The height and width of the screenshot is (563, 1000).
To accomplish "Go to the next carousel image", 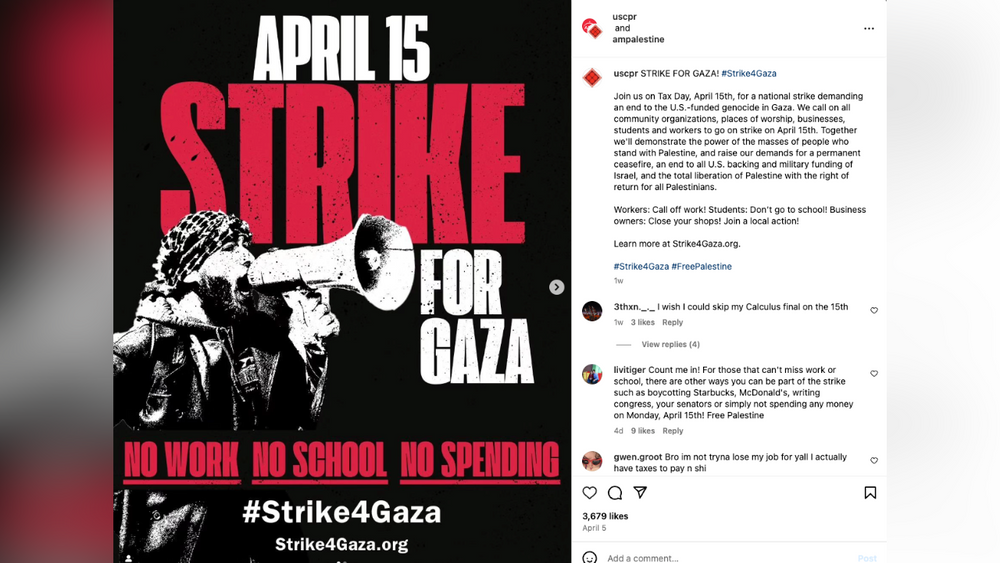I will (557, 287).
